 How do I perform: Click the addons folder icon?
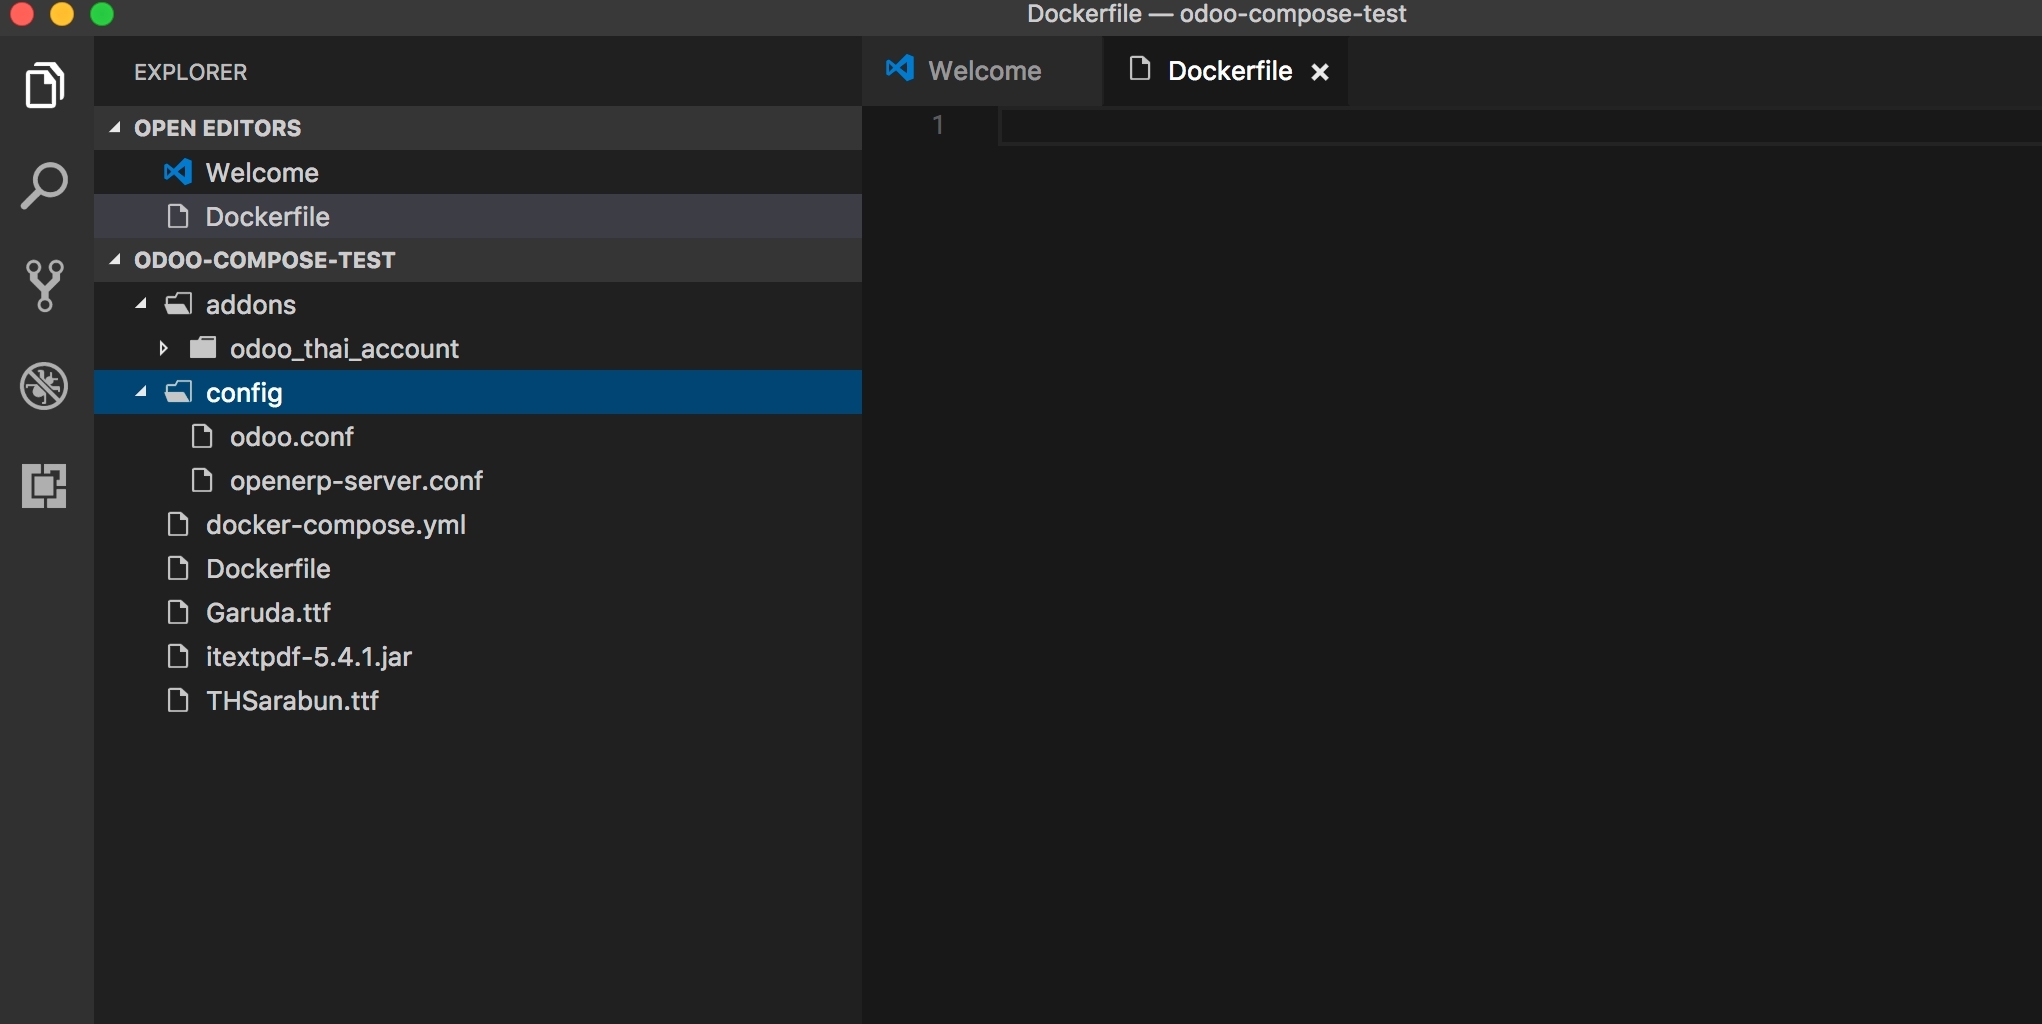(178, 304)
